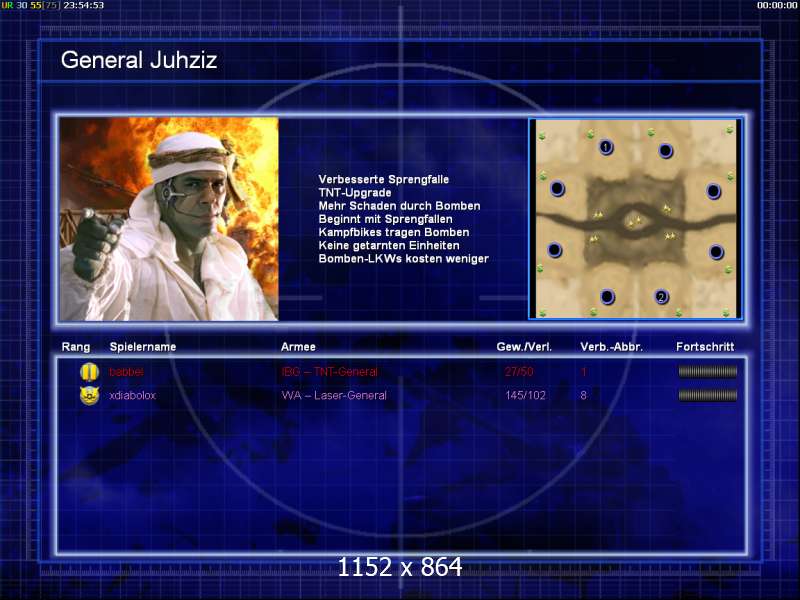This screenshot has width=800, height=600.
Task: Click the desert minimap preview
Action: [x=635, y=219]
